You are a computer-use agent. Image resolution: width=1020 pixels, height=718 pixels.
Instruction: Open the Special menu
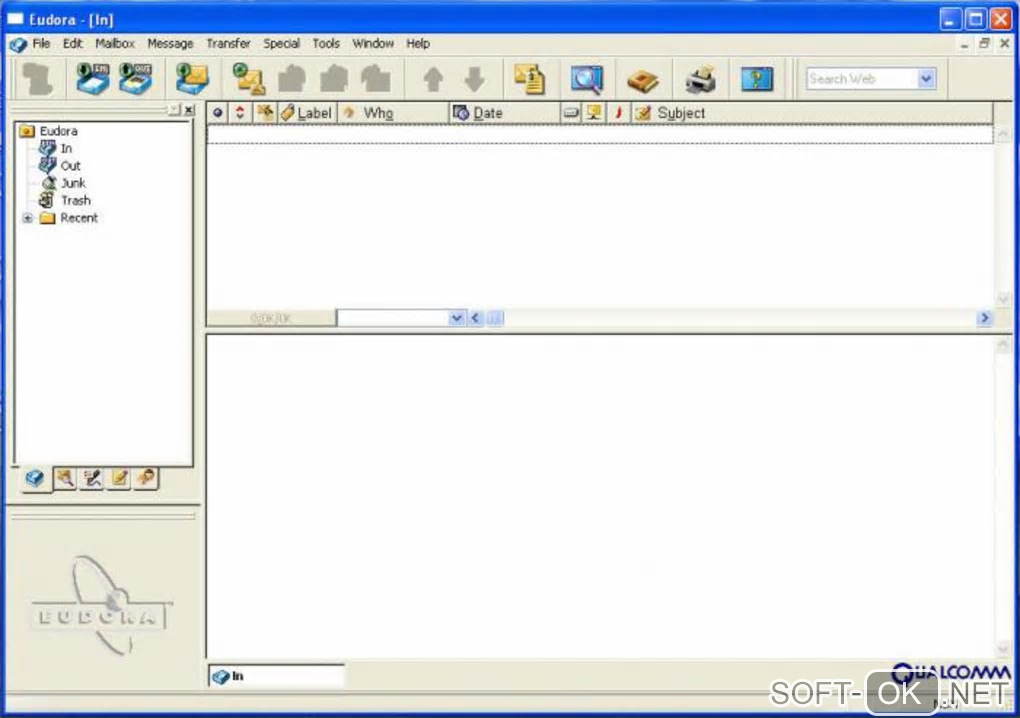[282, 44]
